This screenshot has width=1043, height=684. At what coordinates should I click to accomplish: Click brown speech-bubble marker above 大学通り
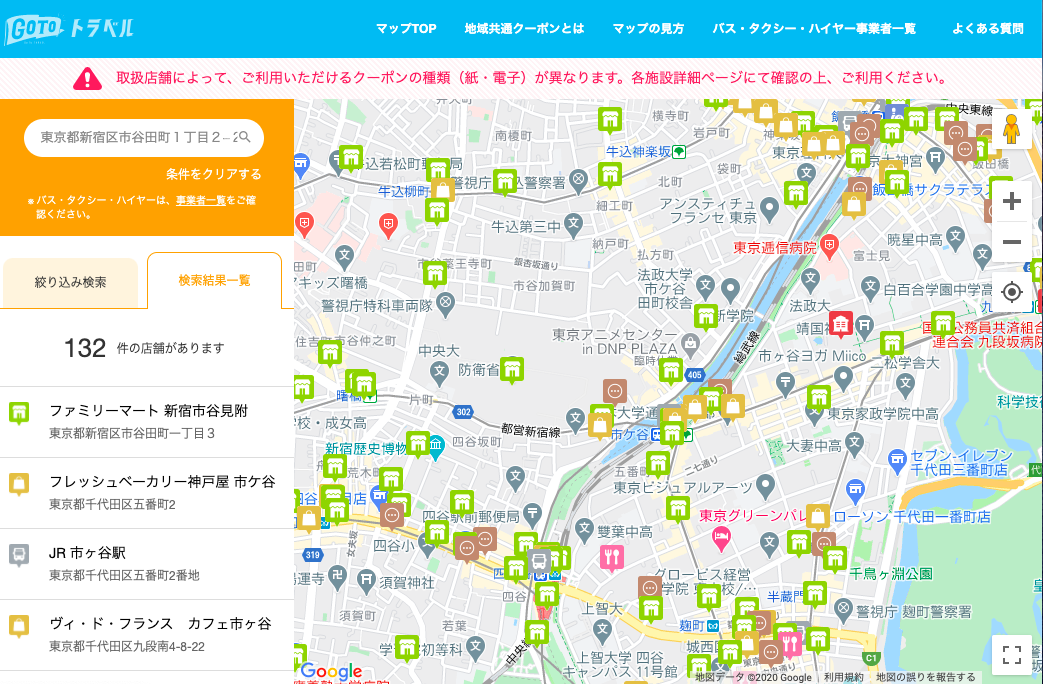(615, 391)
